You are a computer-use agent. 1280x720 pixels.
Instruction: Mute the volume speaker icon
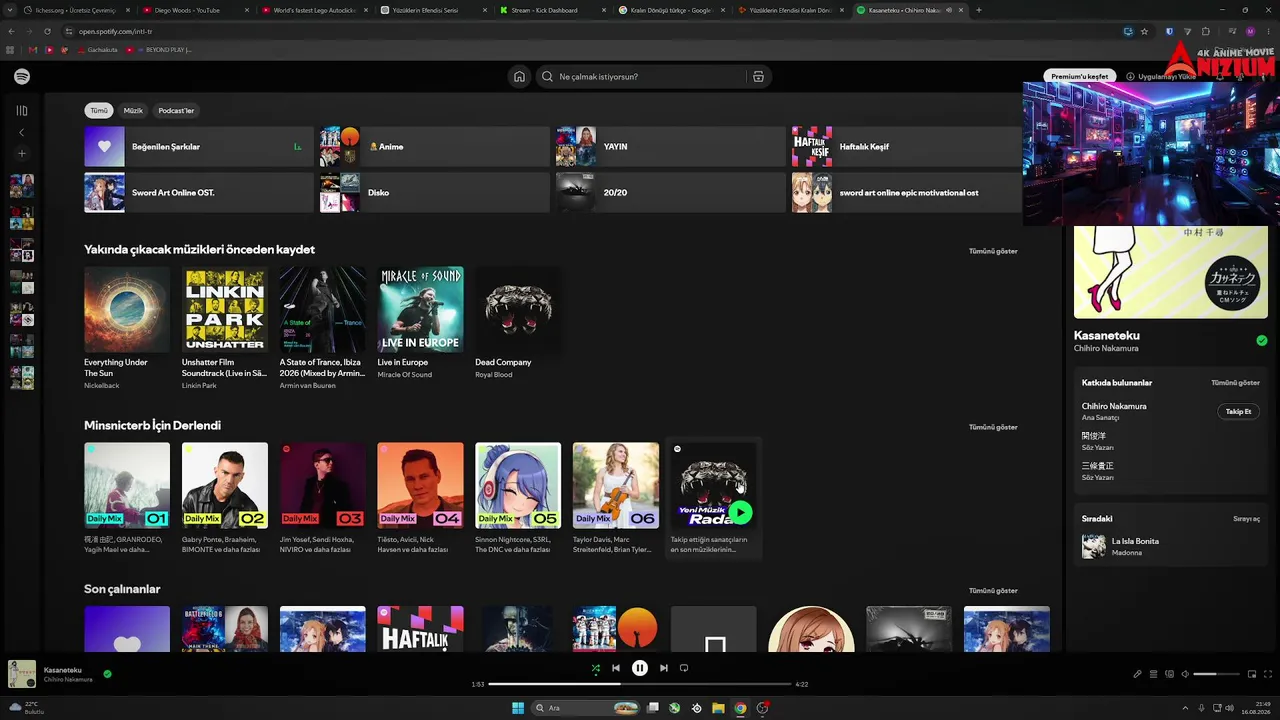pyautogui.click(x=1185, y=674)
